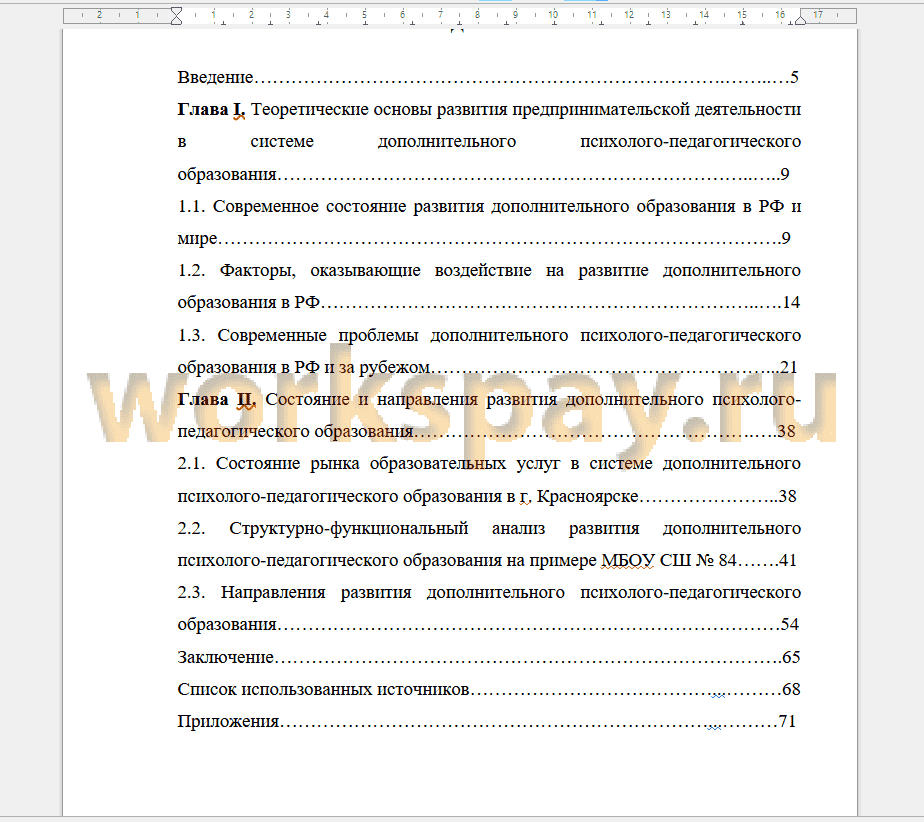Image resolution: width=924 pixels, height=822 pixels.
Task: Click page number 41 in the contents
Action: click(x=788, y=560)
